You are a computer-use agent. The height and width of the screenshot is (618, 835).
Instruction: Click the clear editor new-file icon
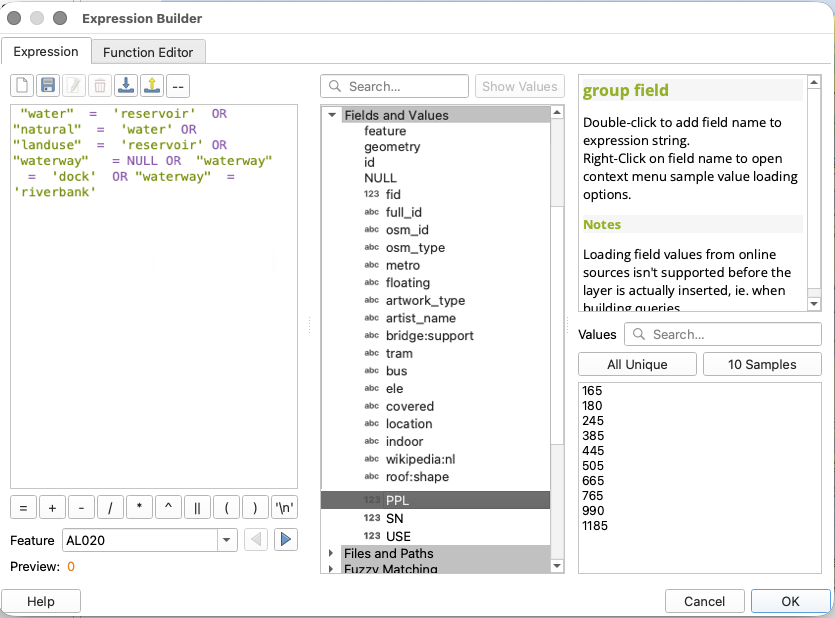click(22, 86)
